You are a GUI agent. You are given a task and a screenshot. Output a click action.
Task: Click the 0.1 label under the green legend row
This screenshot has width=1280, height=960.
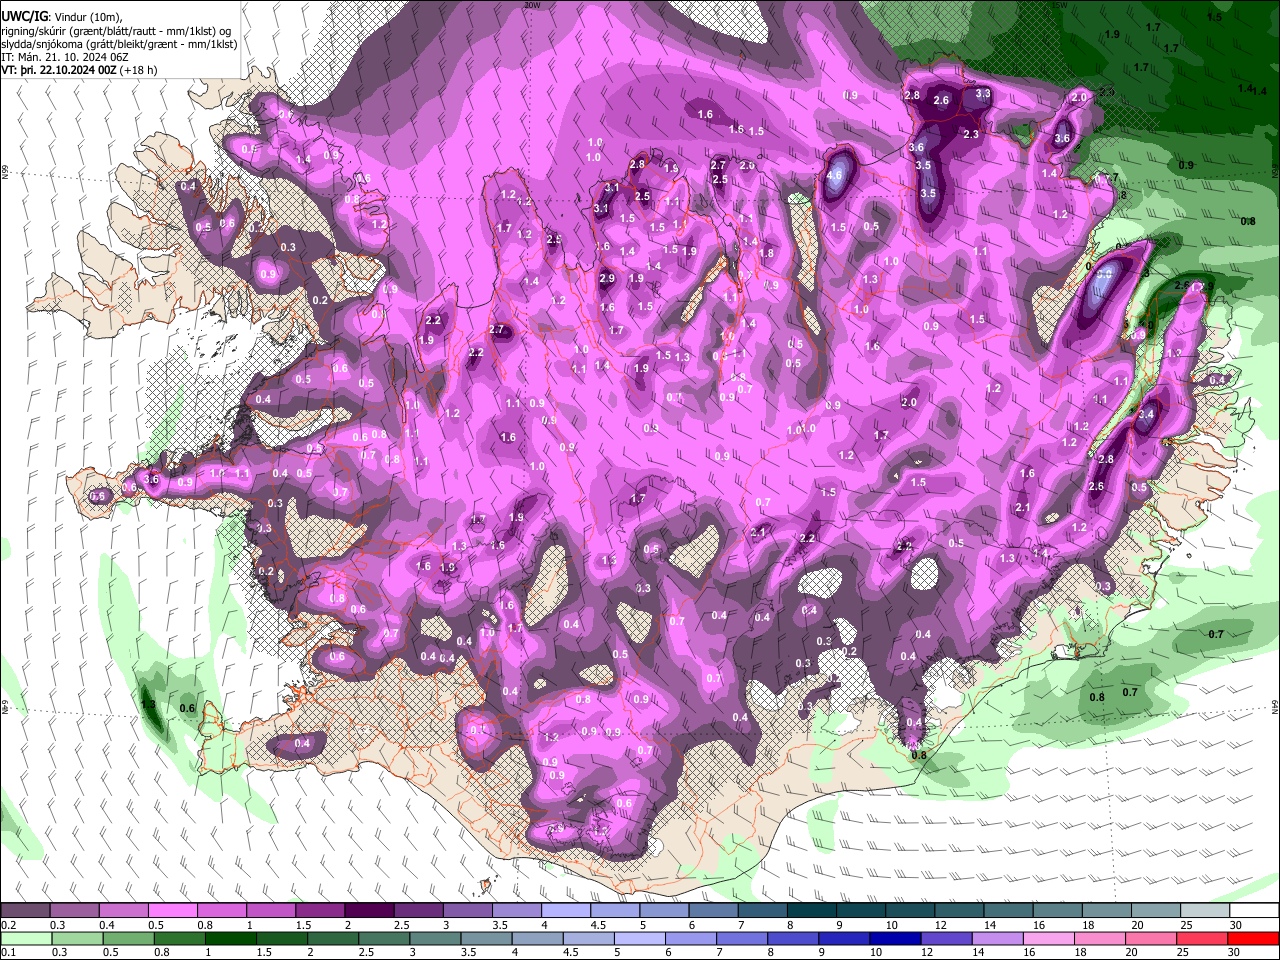(x=7, y=951)
